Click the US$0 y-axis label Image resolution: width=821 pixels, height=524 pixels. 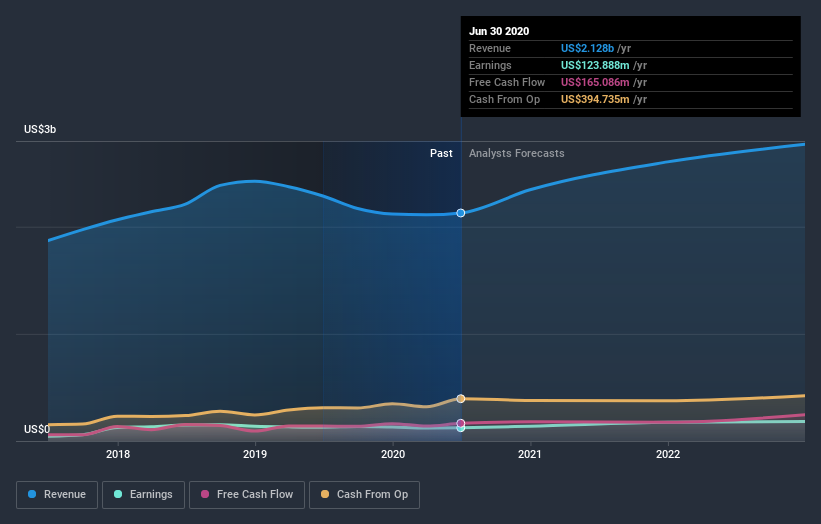click(x=37, y=429)
